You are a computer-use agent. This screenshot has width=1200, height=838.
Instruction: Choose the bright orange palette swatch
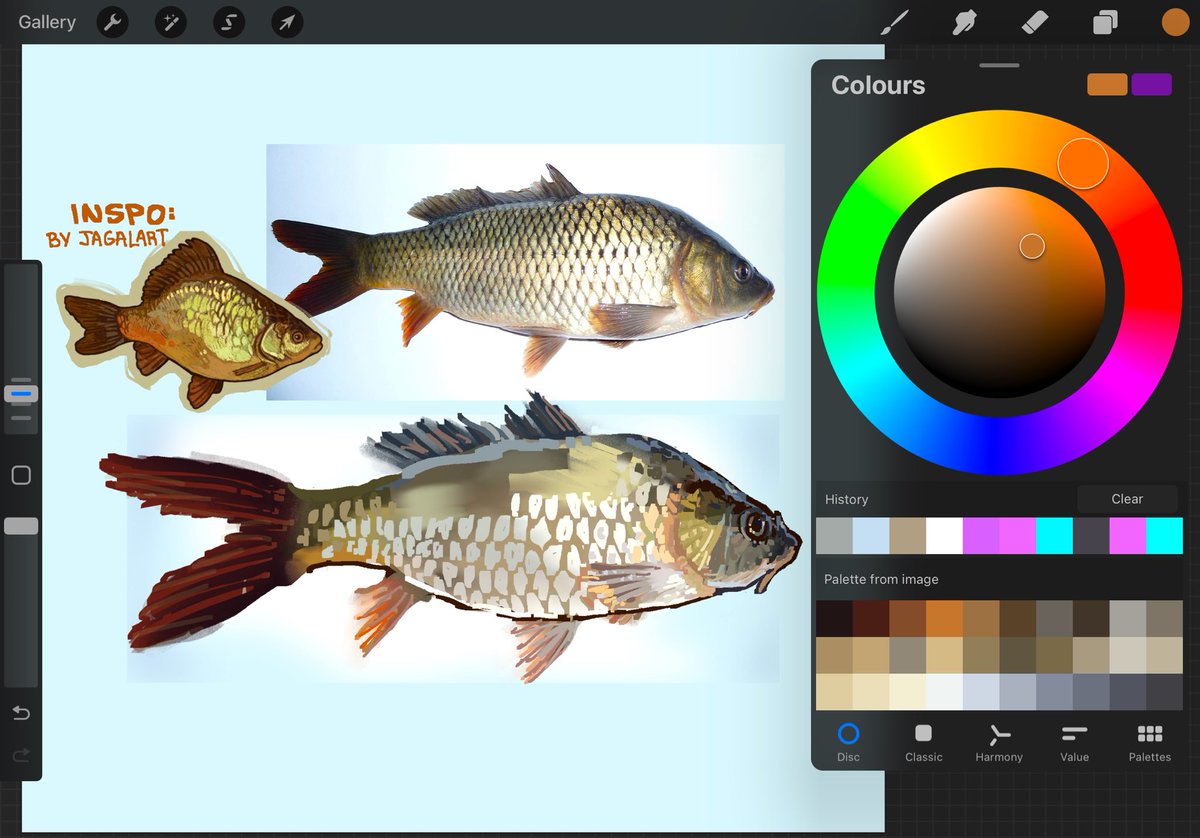[x=944, y=618]
